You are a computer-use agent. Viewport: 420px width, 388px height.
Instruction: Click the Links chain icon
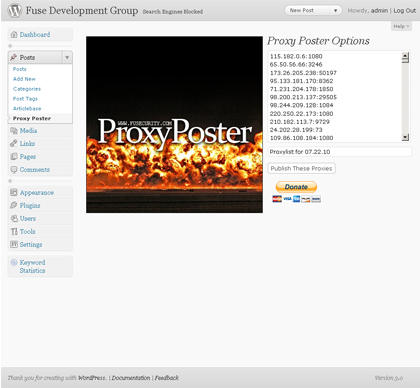[x=14, y=143]
